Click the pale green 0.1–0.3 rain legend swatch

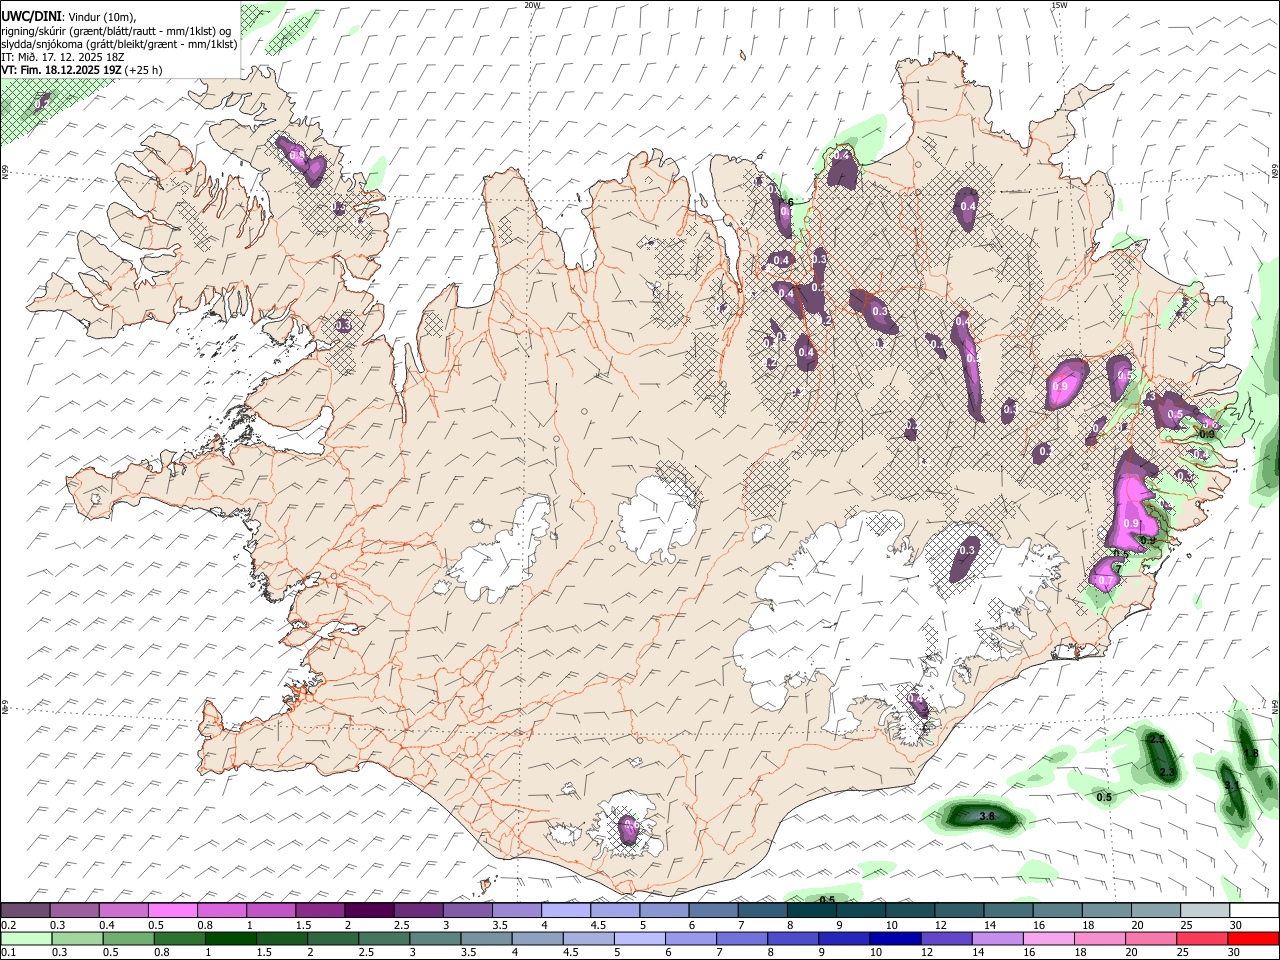coord(26,938)
